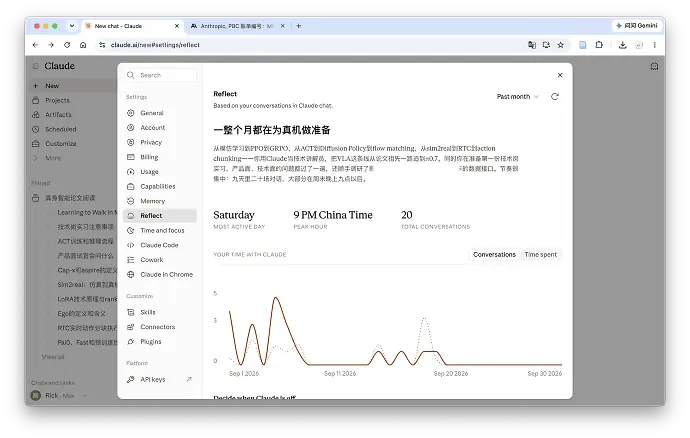Image resolution: width=690 pixels, height=438 pixels.
Task: Click the settings Search field
Action: (160, 75)
